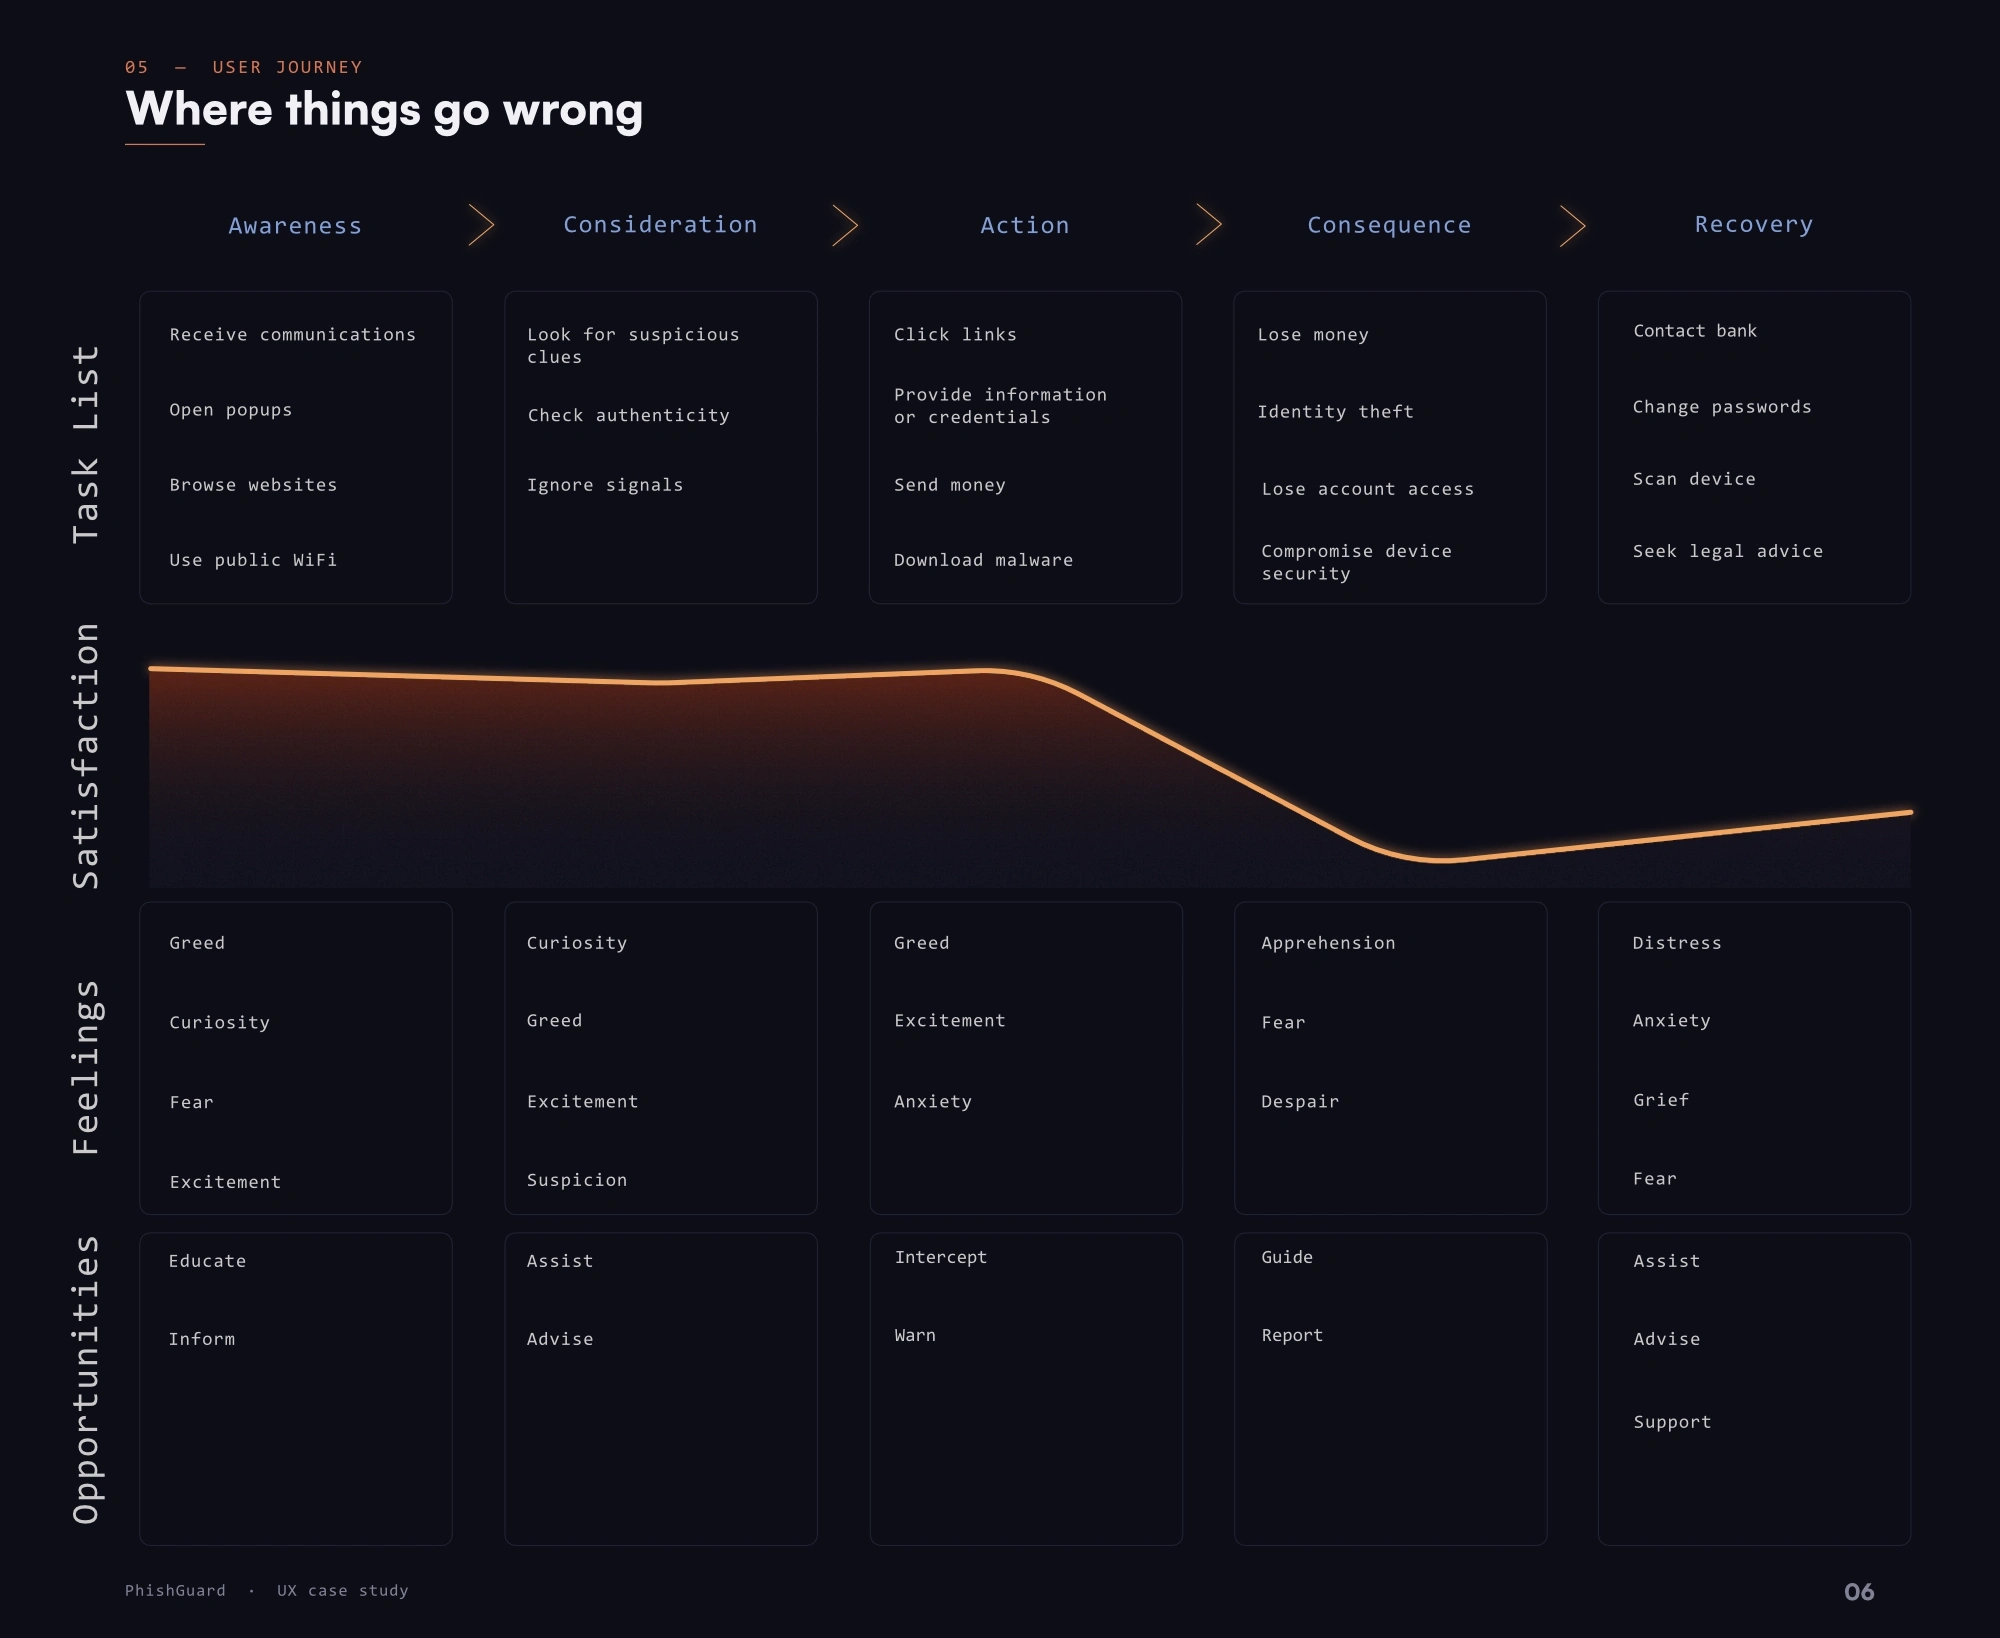This screenshot has height=1638, width=2000.
Task: Open the Action stage heading
Action: click(1025, 226)
